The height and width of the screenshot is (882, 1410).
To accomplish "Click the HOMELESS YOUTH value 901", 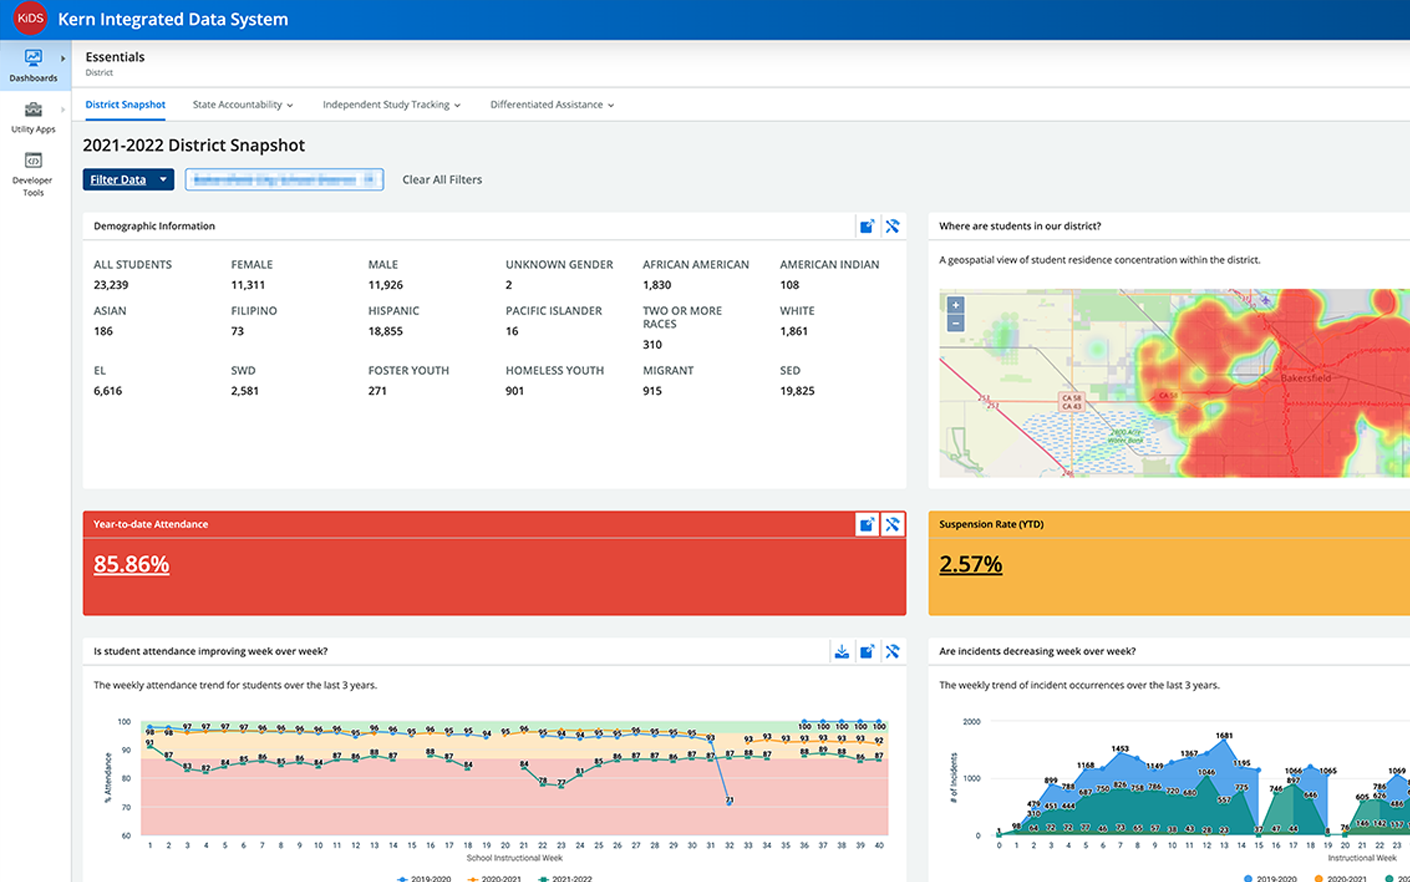I will 515,391.
